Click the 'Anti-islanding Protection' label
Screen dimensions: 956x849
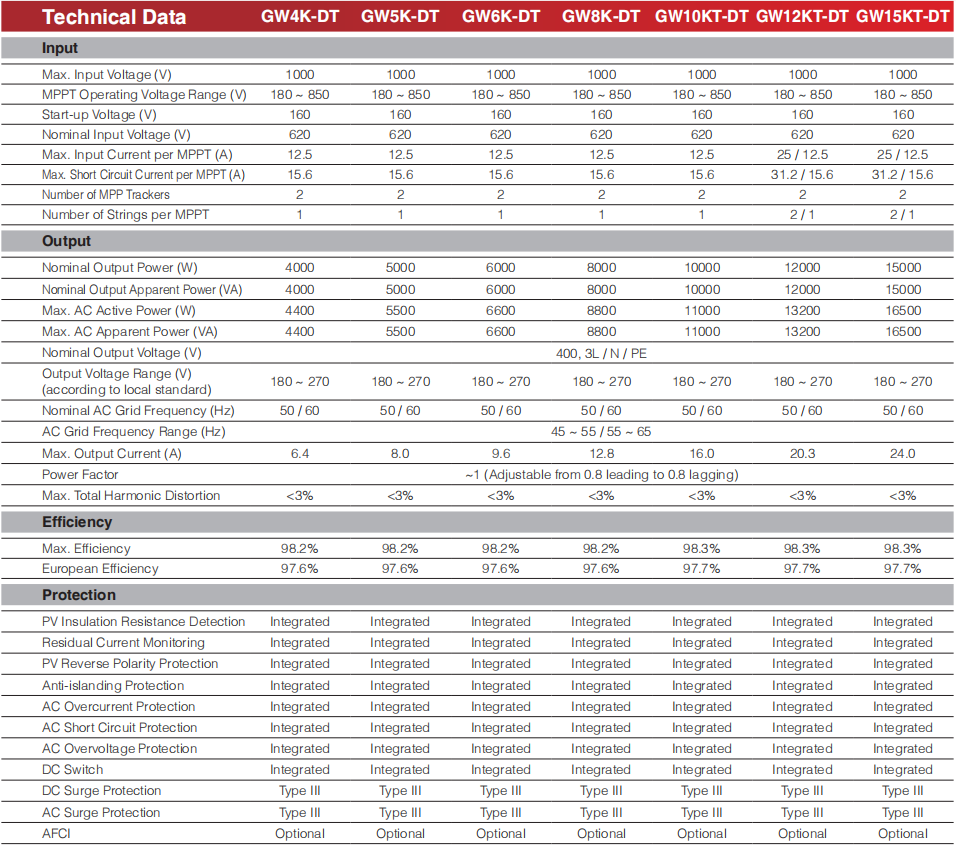(x=113, y=686)
